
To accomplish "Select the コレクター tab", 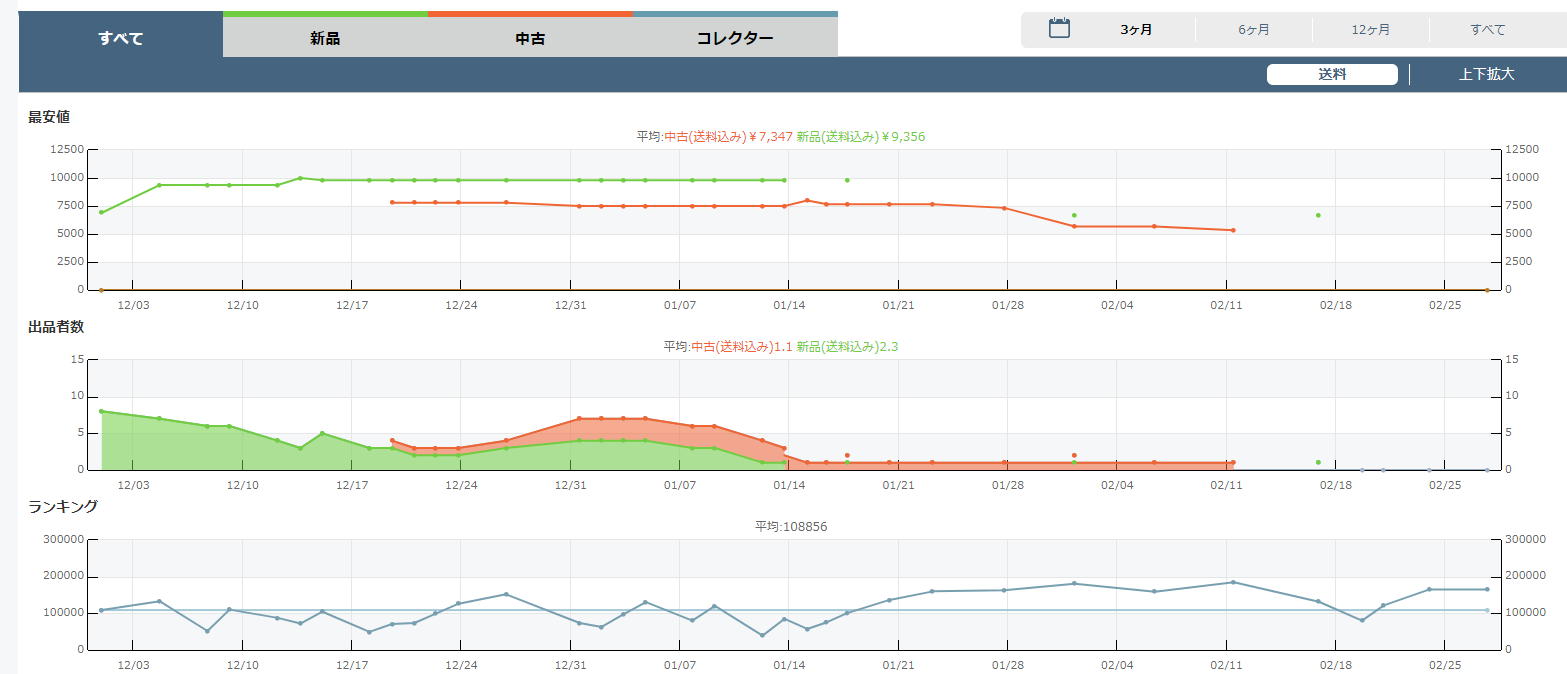I will click(735, 38).
